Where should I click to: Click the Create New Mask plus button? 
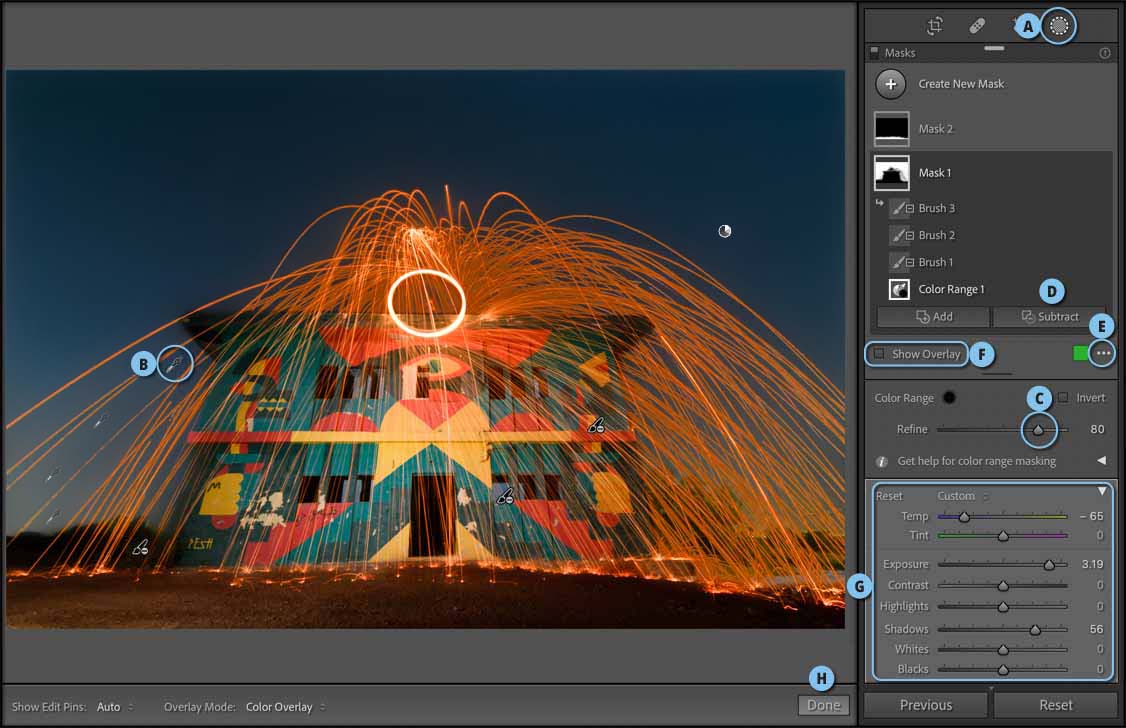click(890, 84)
